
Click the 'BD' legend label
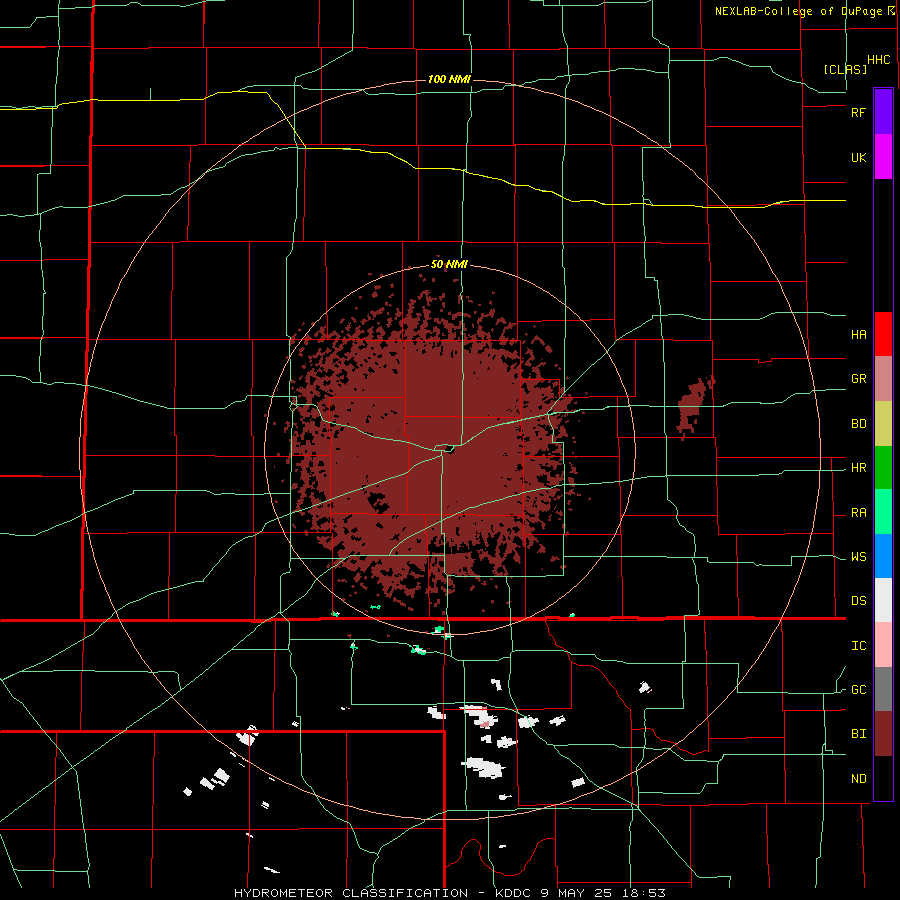click(858, 424)
